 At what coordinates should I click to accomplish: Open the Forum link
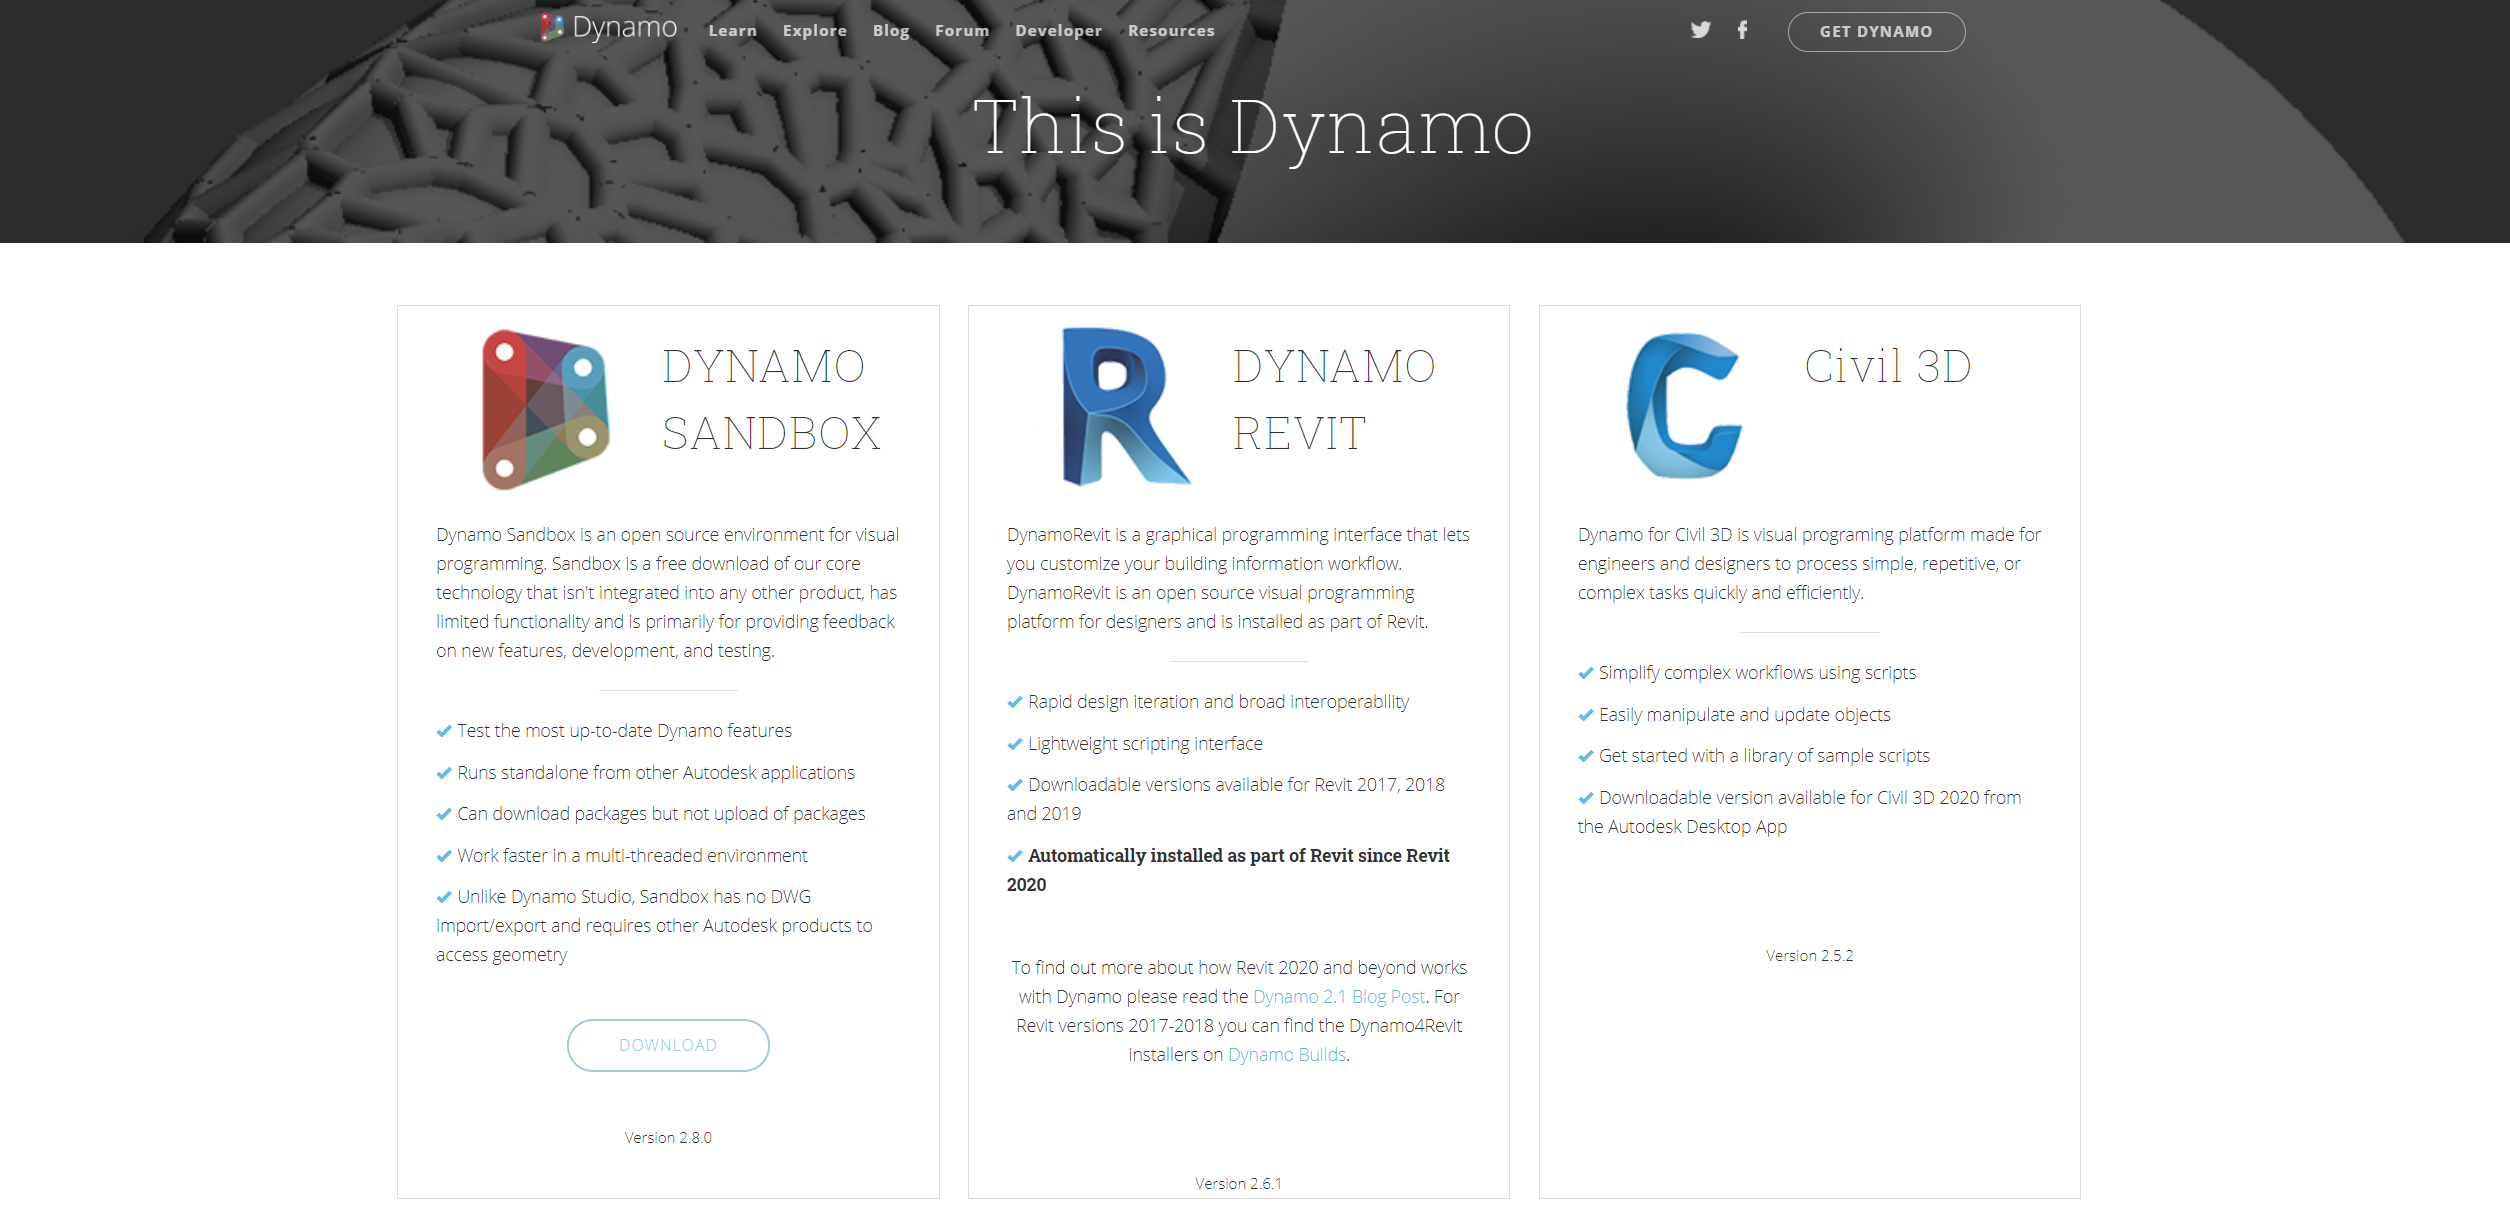(961, 31)
